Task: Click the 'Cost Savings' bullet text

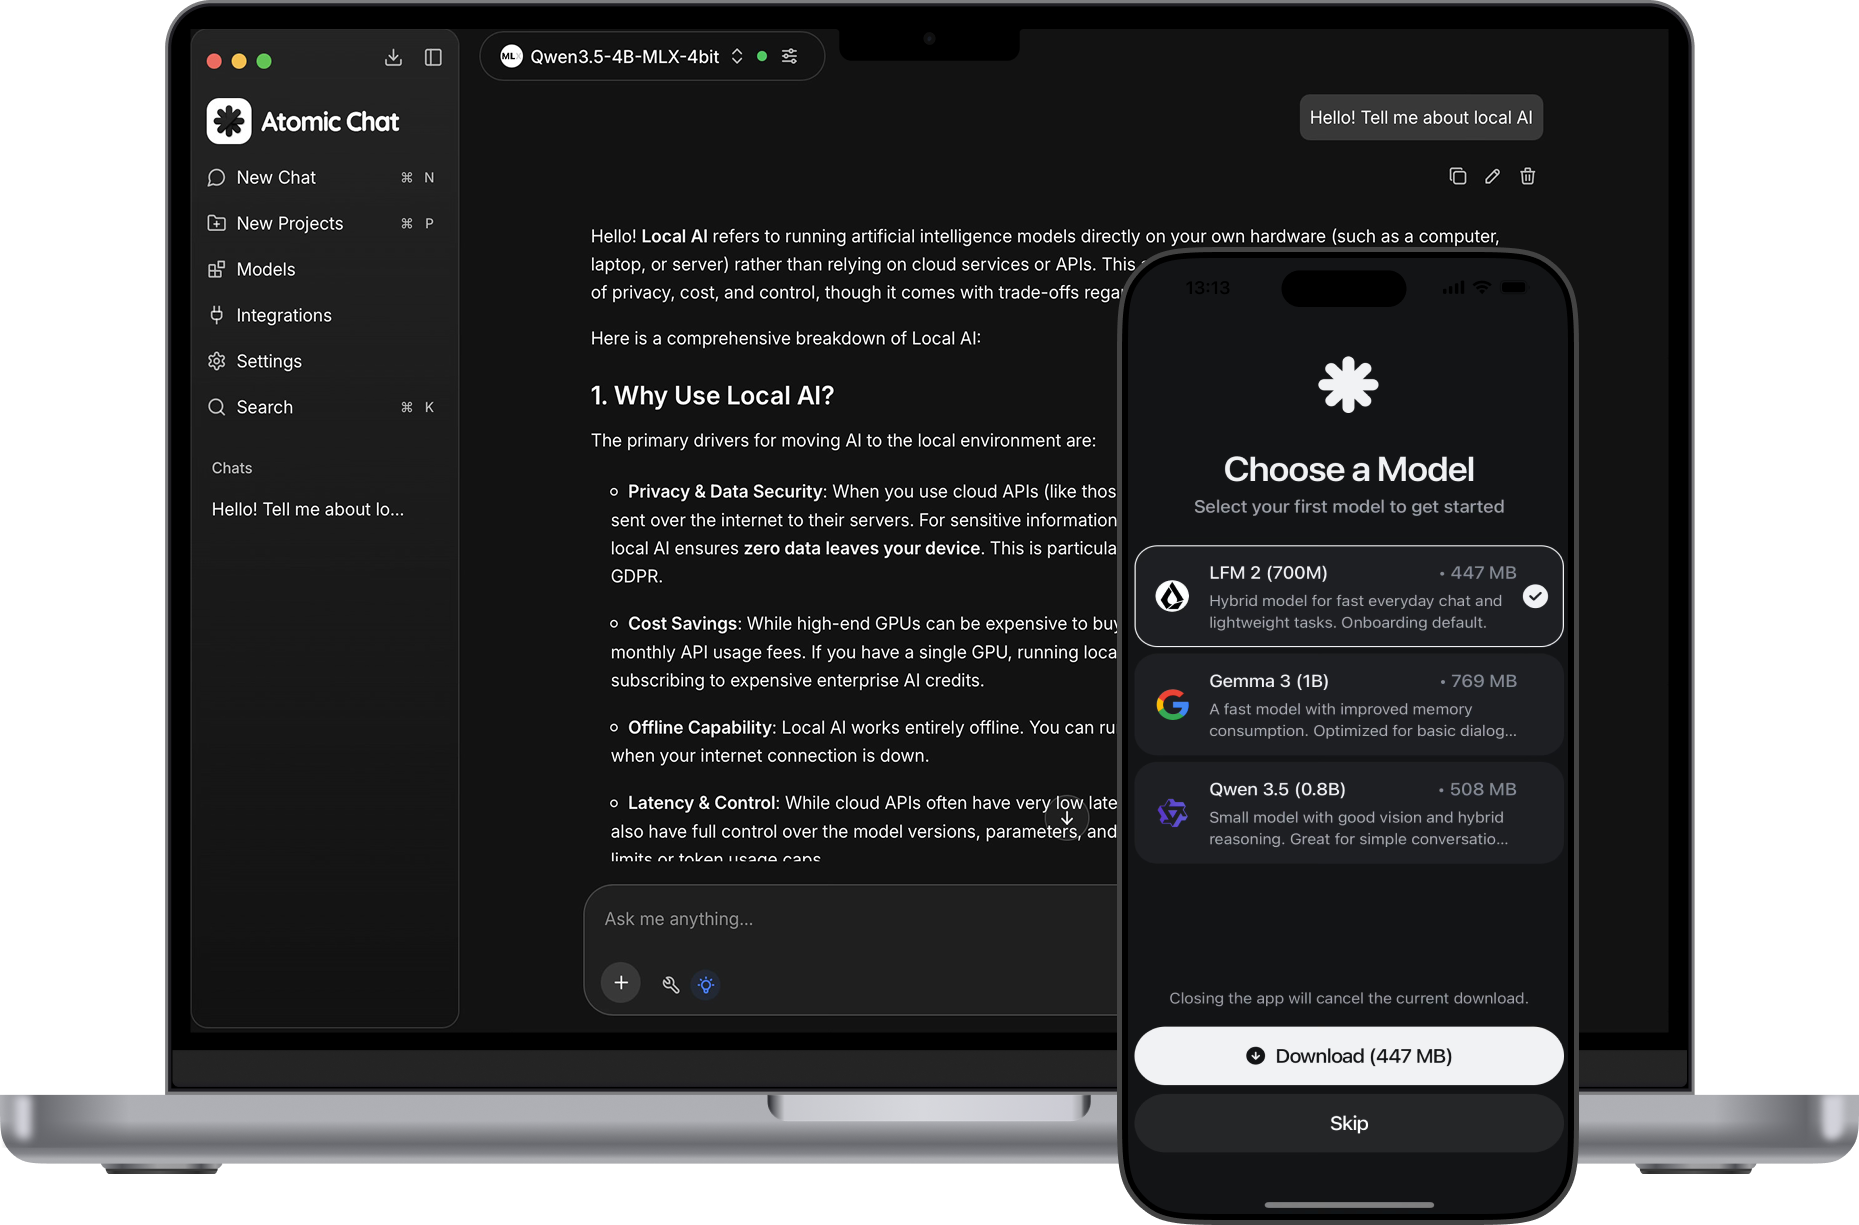Action: click(682, 623)
